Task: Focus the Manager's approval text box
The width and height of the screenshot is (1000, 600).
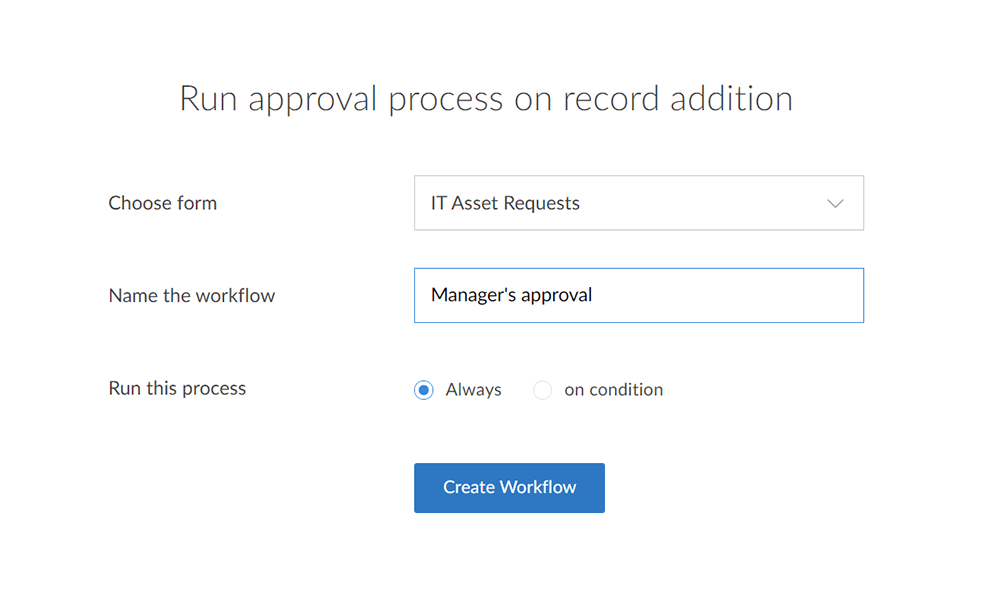Action: [x=639, y=295]
